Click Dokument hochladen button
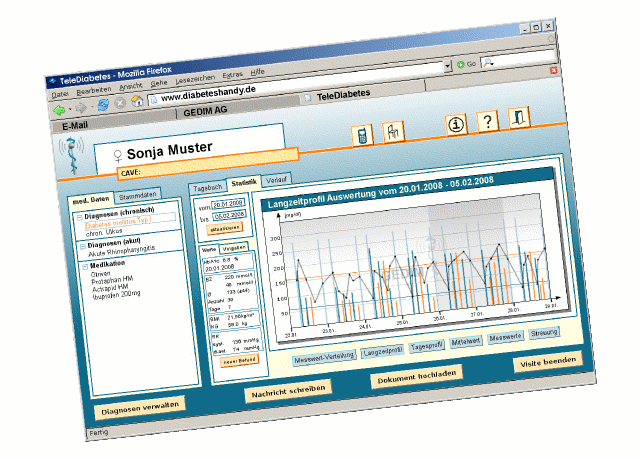Viewport: 640px width, 459px height. pos(417,377)
